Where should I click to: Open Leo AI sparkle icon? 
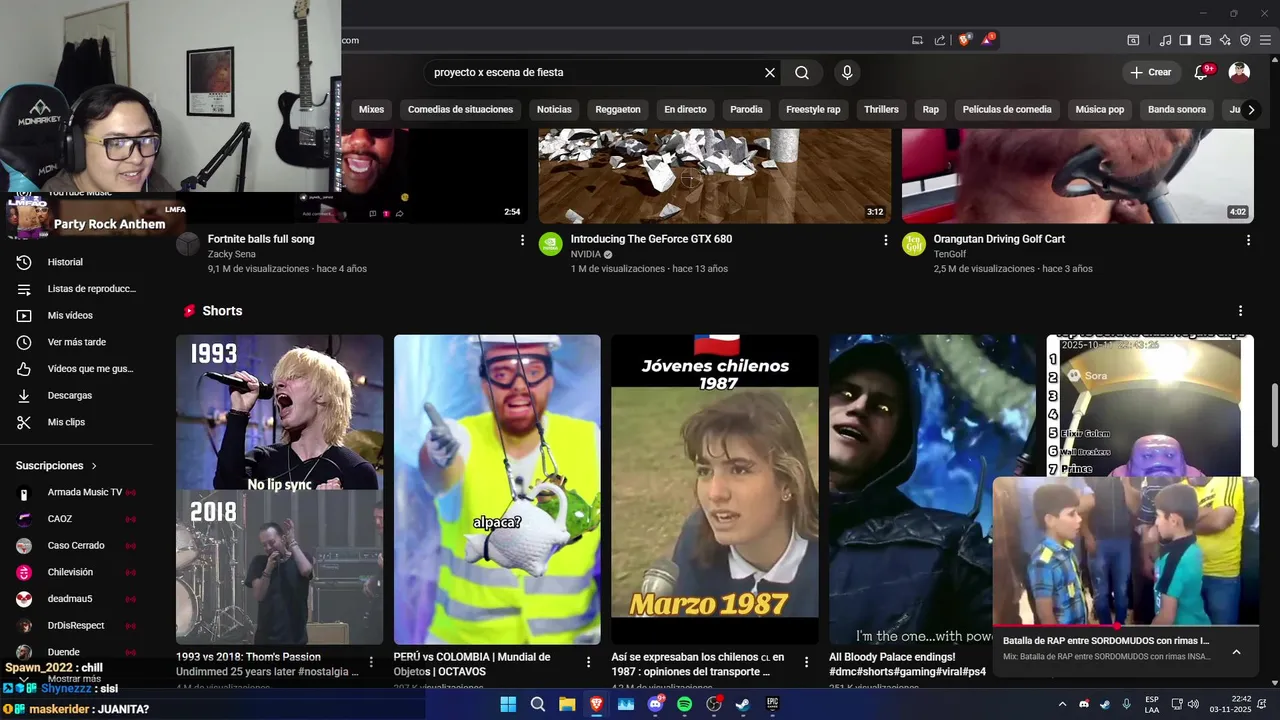pos(1225,40)
